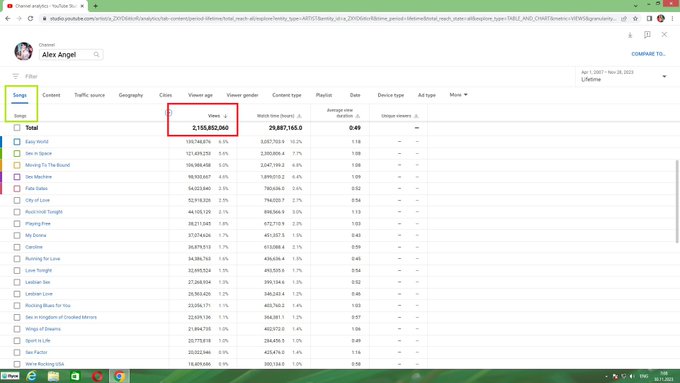
Task: Click the add metric plus icon
Action: 169,113
